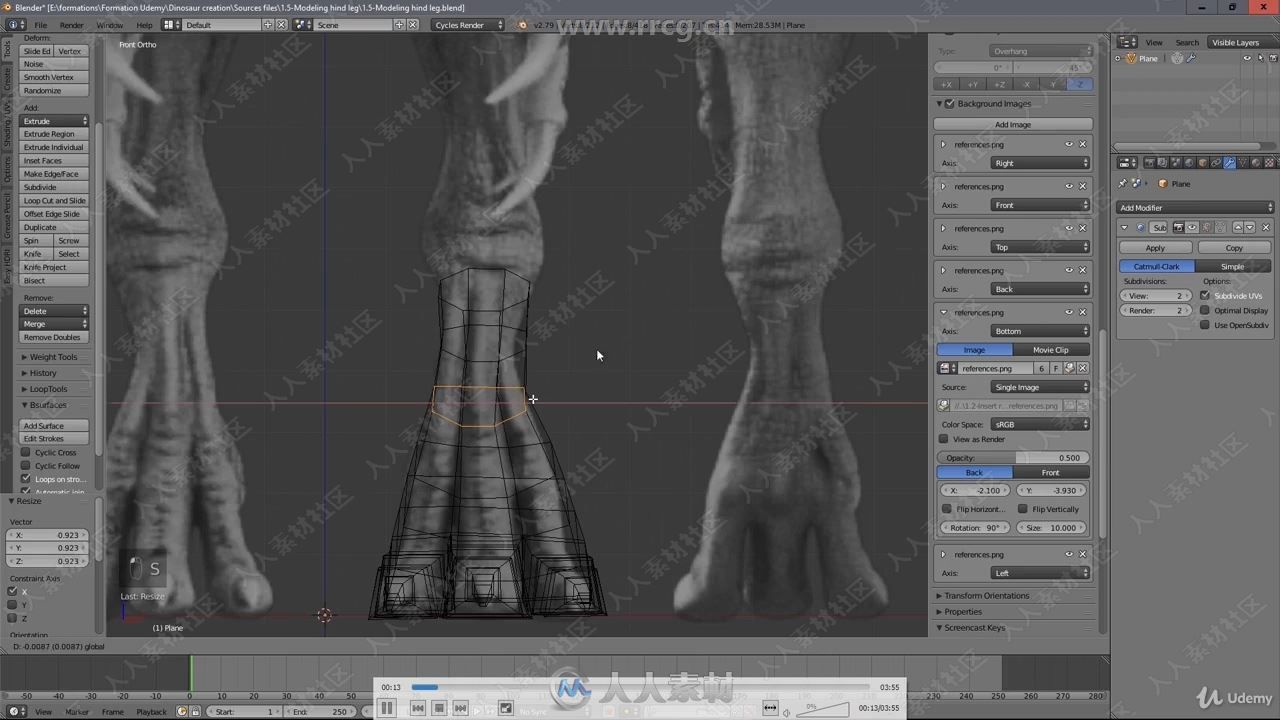This screenshot has width=1280, height=720.
Task: Remove the Right axis references.png image
Action: [1082, 144]
